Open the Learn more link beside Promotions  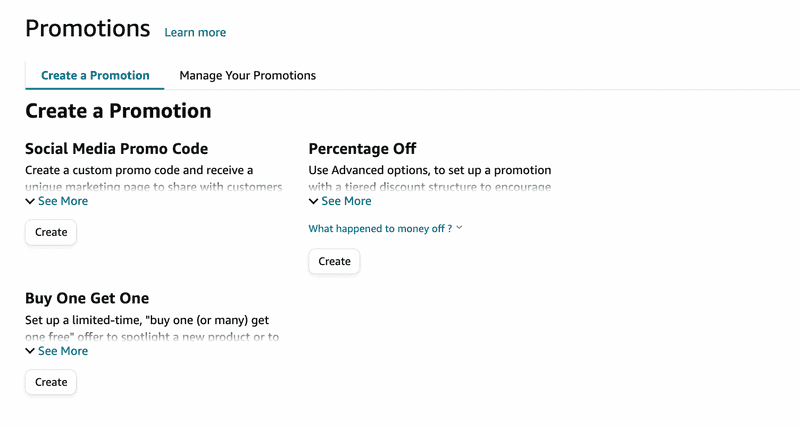coord(195,32)
